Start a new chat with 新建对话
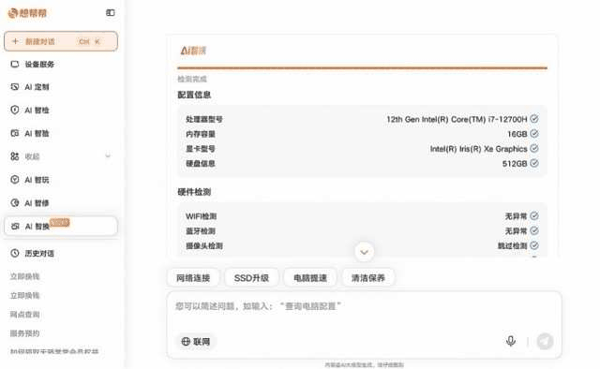 click(x=61, y=41)
